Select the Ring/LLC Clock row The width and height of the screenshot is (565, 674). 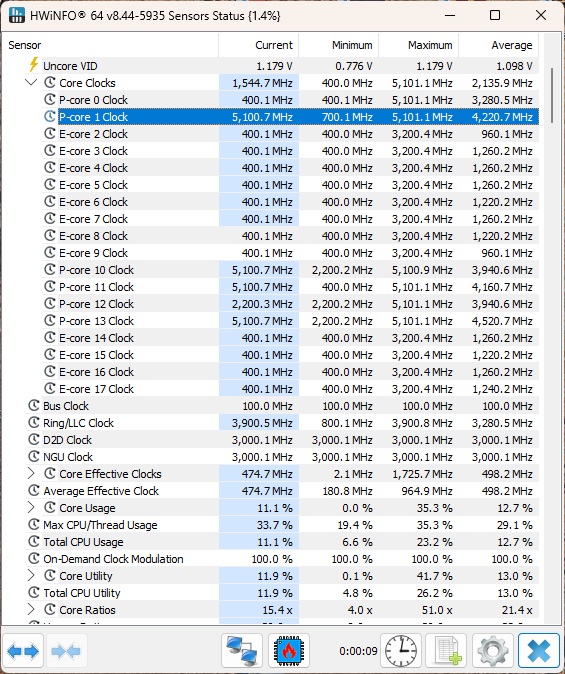pyautogui.click(x=282, y=423)
